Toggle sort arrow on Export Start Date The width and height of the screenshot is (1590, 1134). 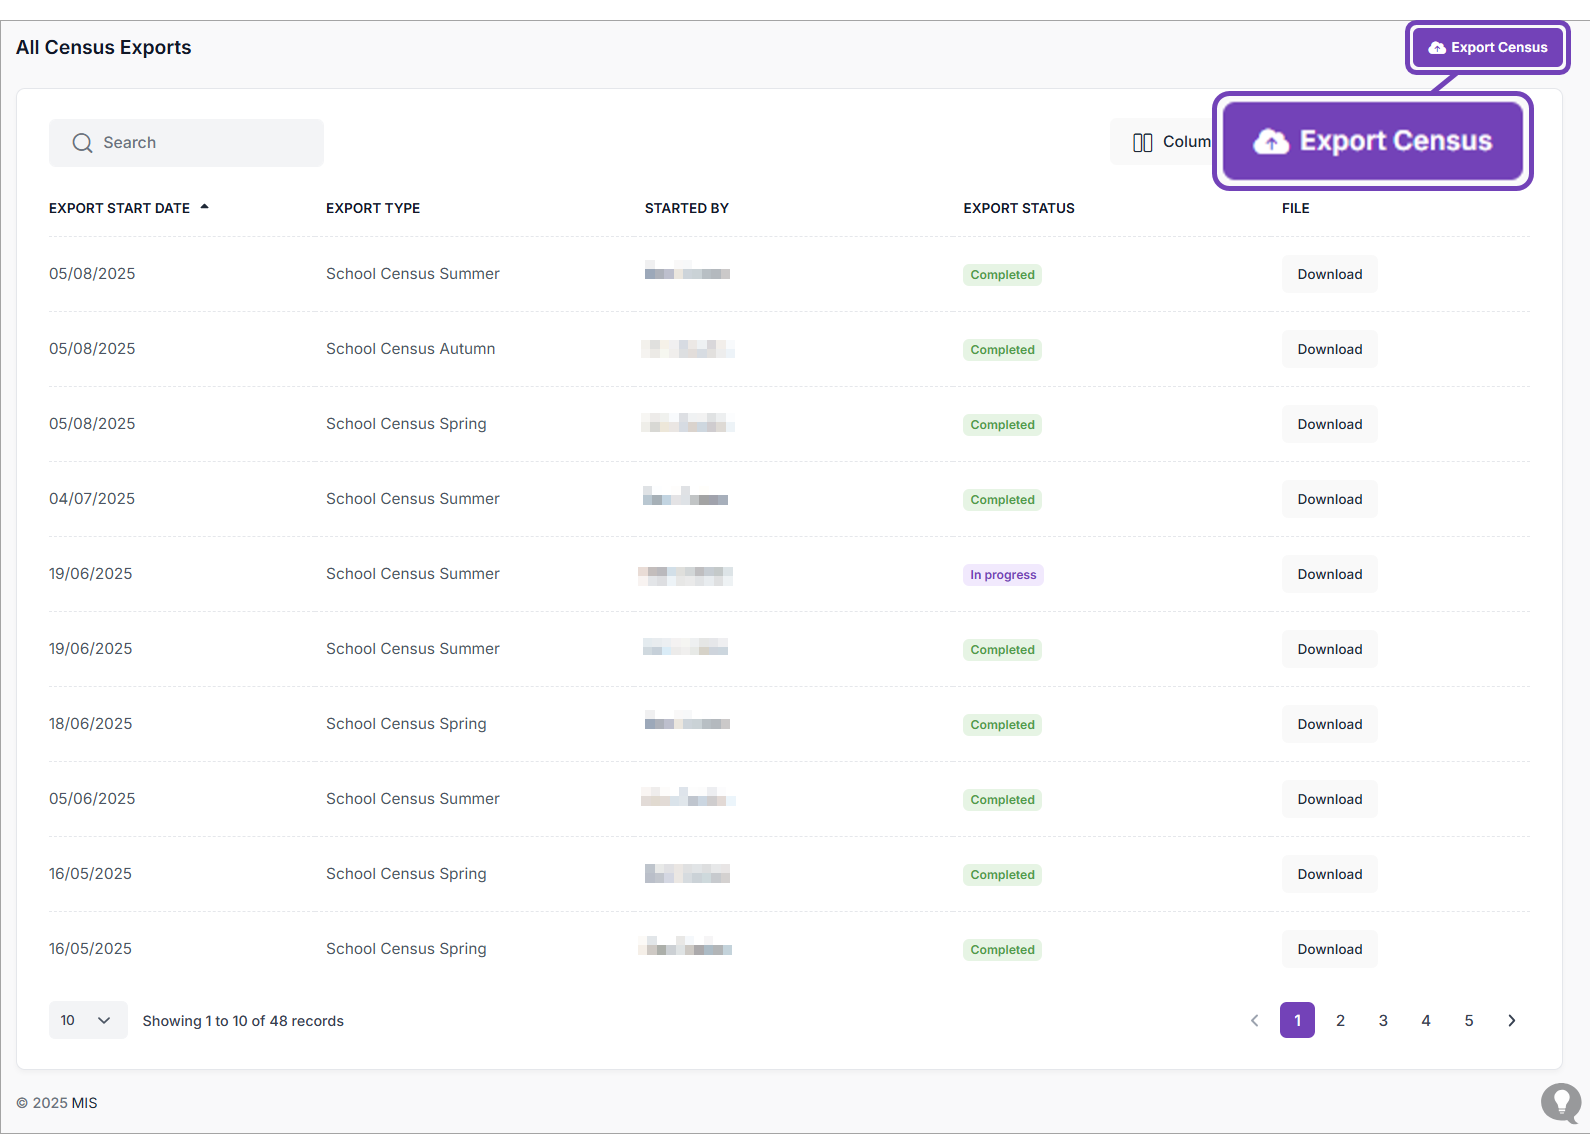[204, 207]
